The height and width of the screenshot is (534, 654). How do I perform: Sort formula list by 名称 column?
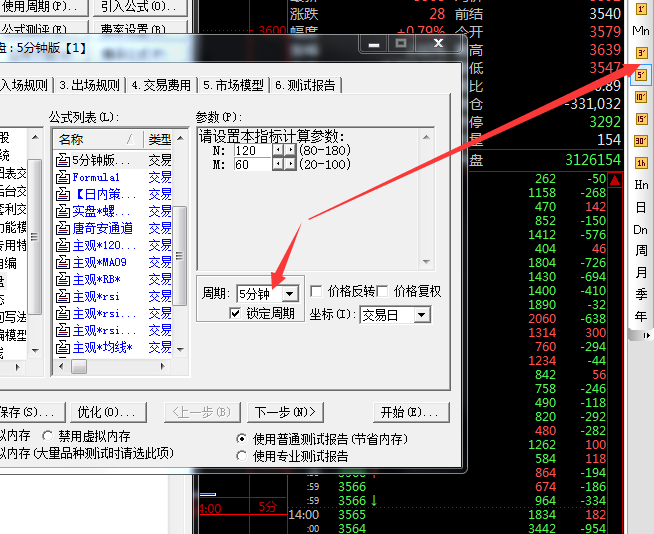[x=98, y=139]
